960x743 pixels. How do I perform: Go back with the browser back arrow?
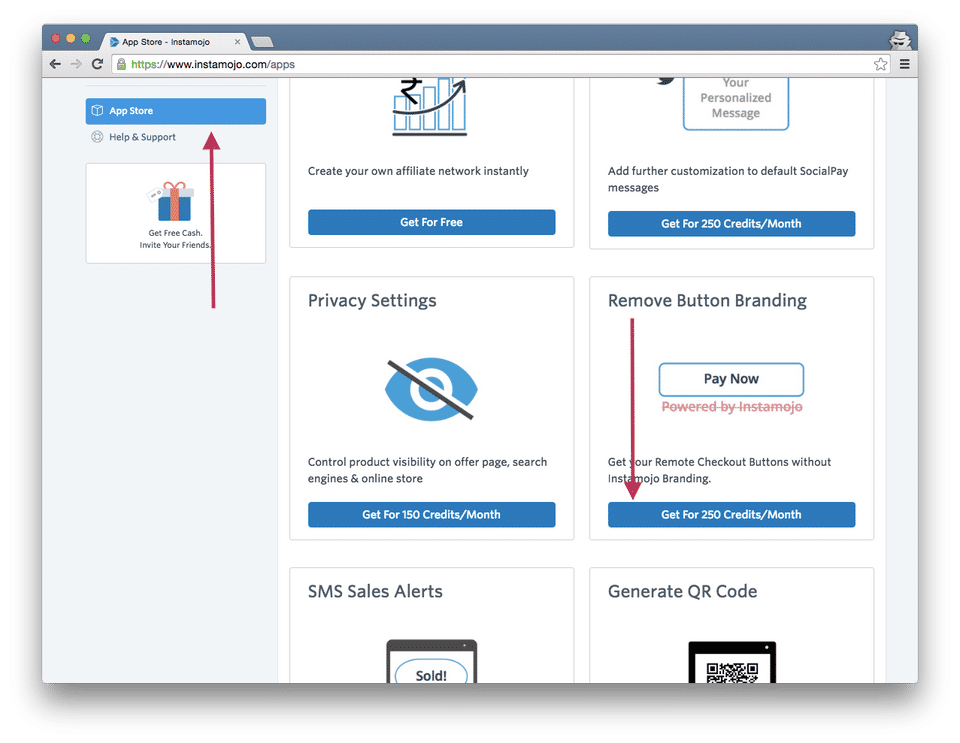coord(55,64)
